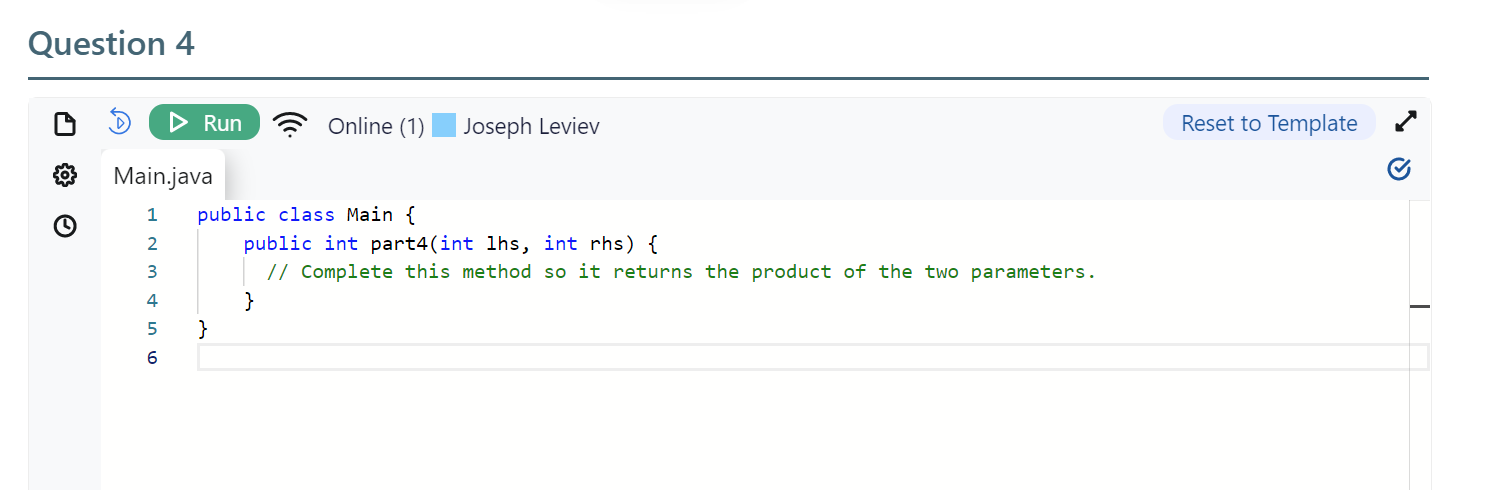Click the blue checkmark status icon
Image resolution: width=1503 pixels, height=490 pixels.
tap(1400, 169)
